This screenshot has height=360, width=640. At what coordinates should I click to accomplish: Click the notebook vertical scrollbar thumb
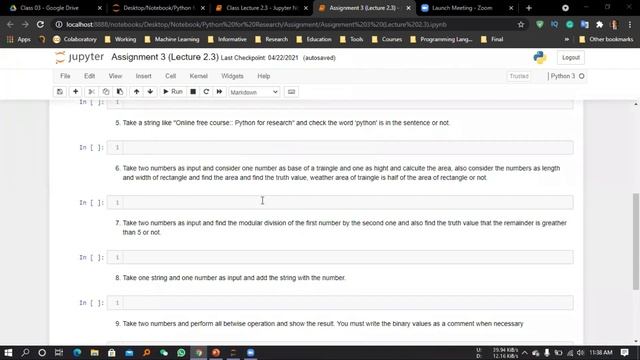pyautogui.click(x=636, y=241)
